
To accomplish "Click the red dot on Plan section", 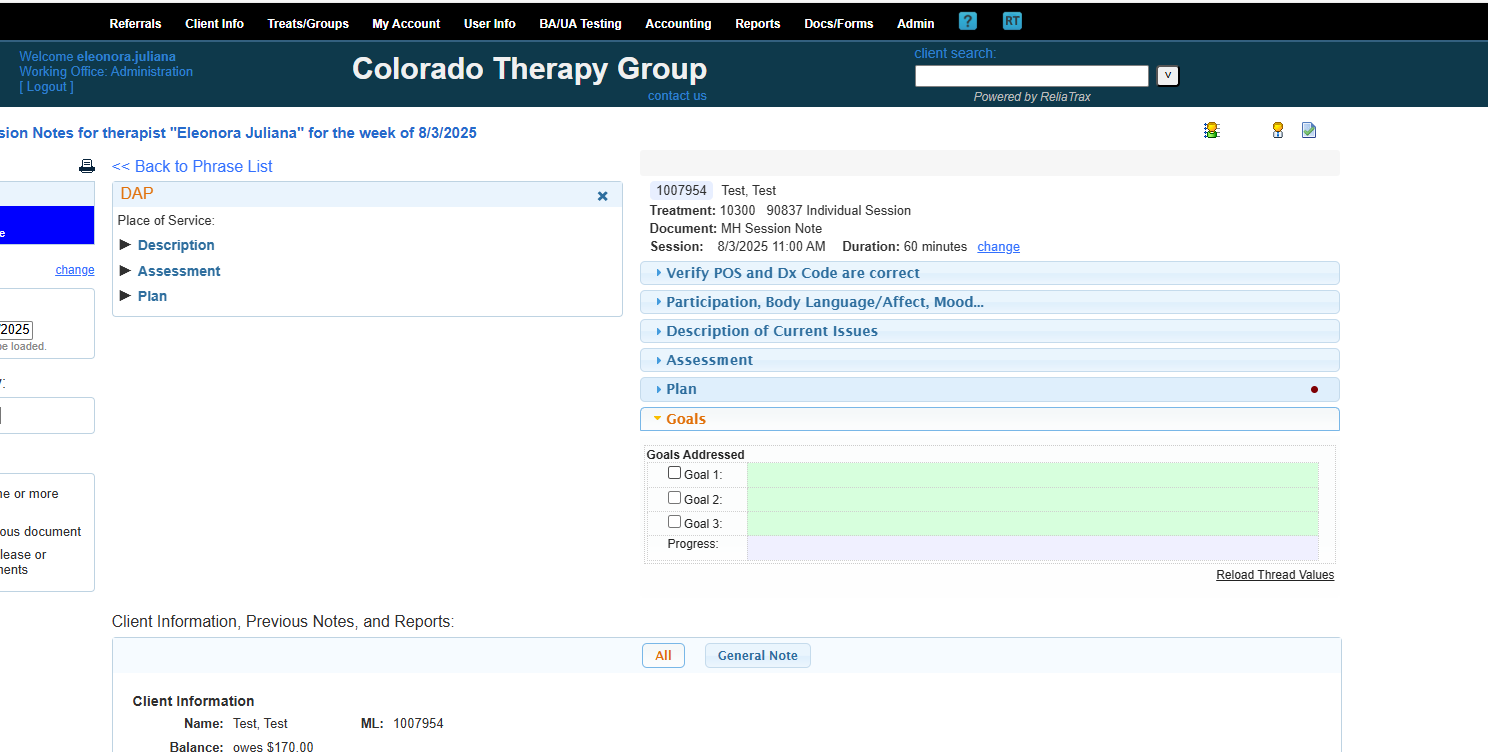I will (1314, 390).
